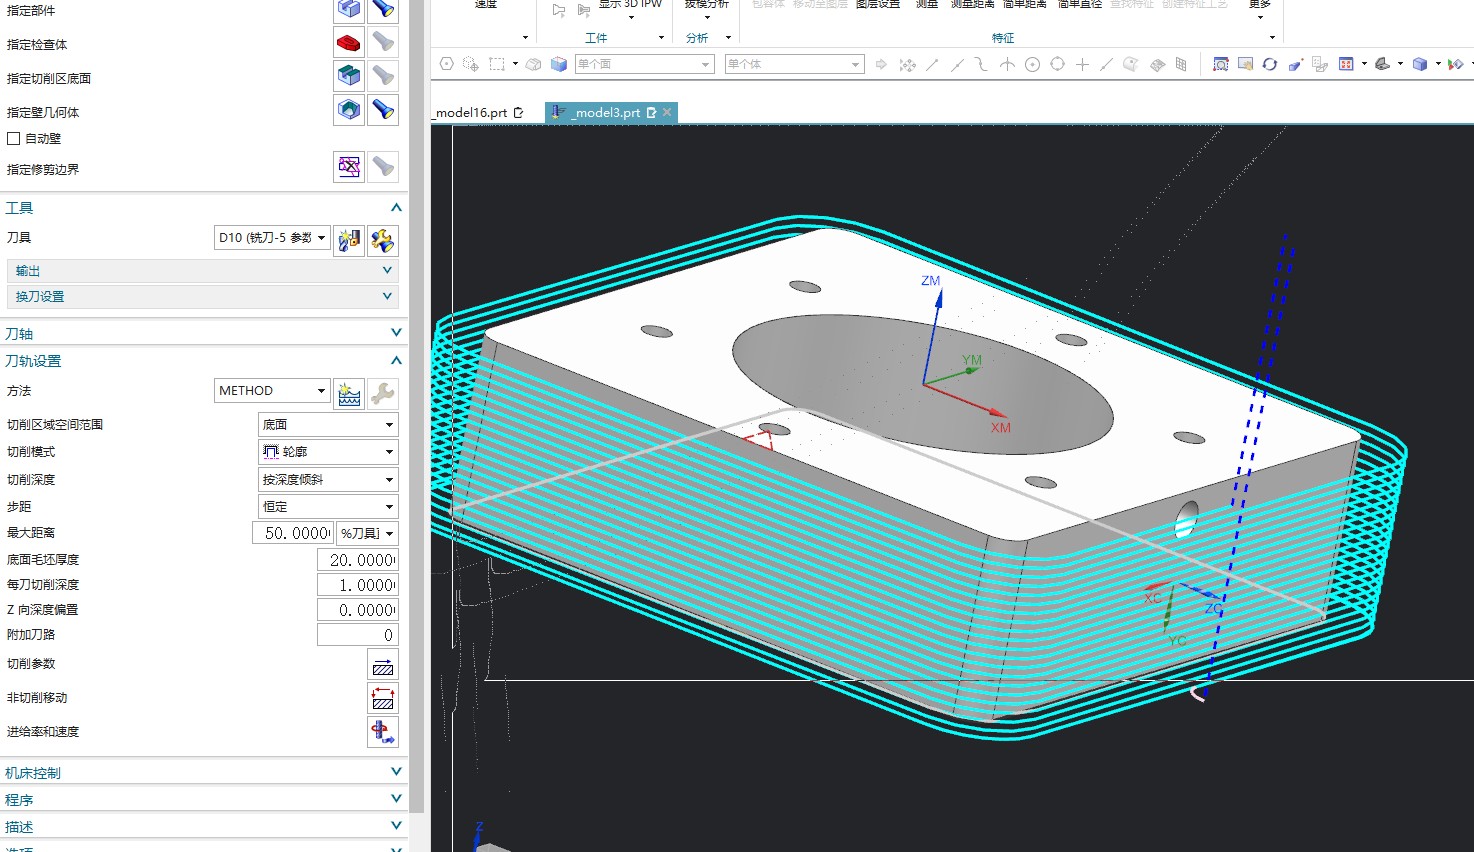Click the 简单距离 ribbon command
1474x852 pixels.
pos(1025,5)
